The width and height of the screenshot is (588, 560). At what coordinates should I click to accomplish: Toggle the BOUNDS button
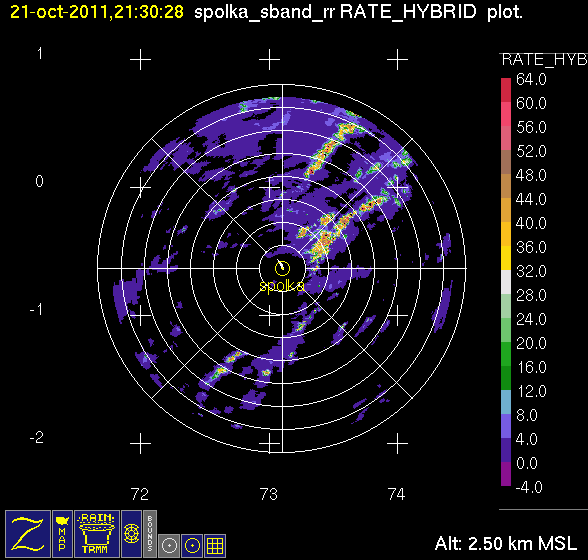click(x=150, y=534)
